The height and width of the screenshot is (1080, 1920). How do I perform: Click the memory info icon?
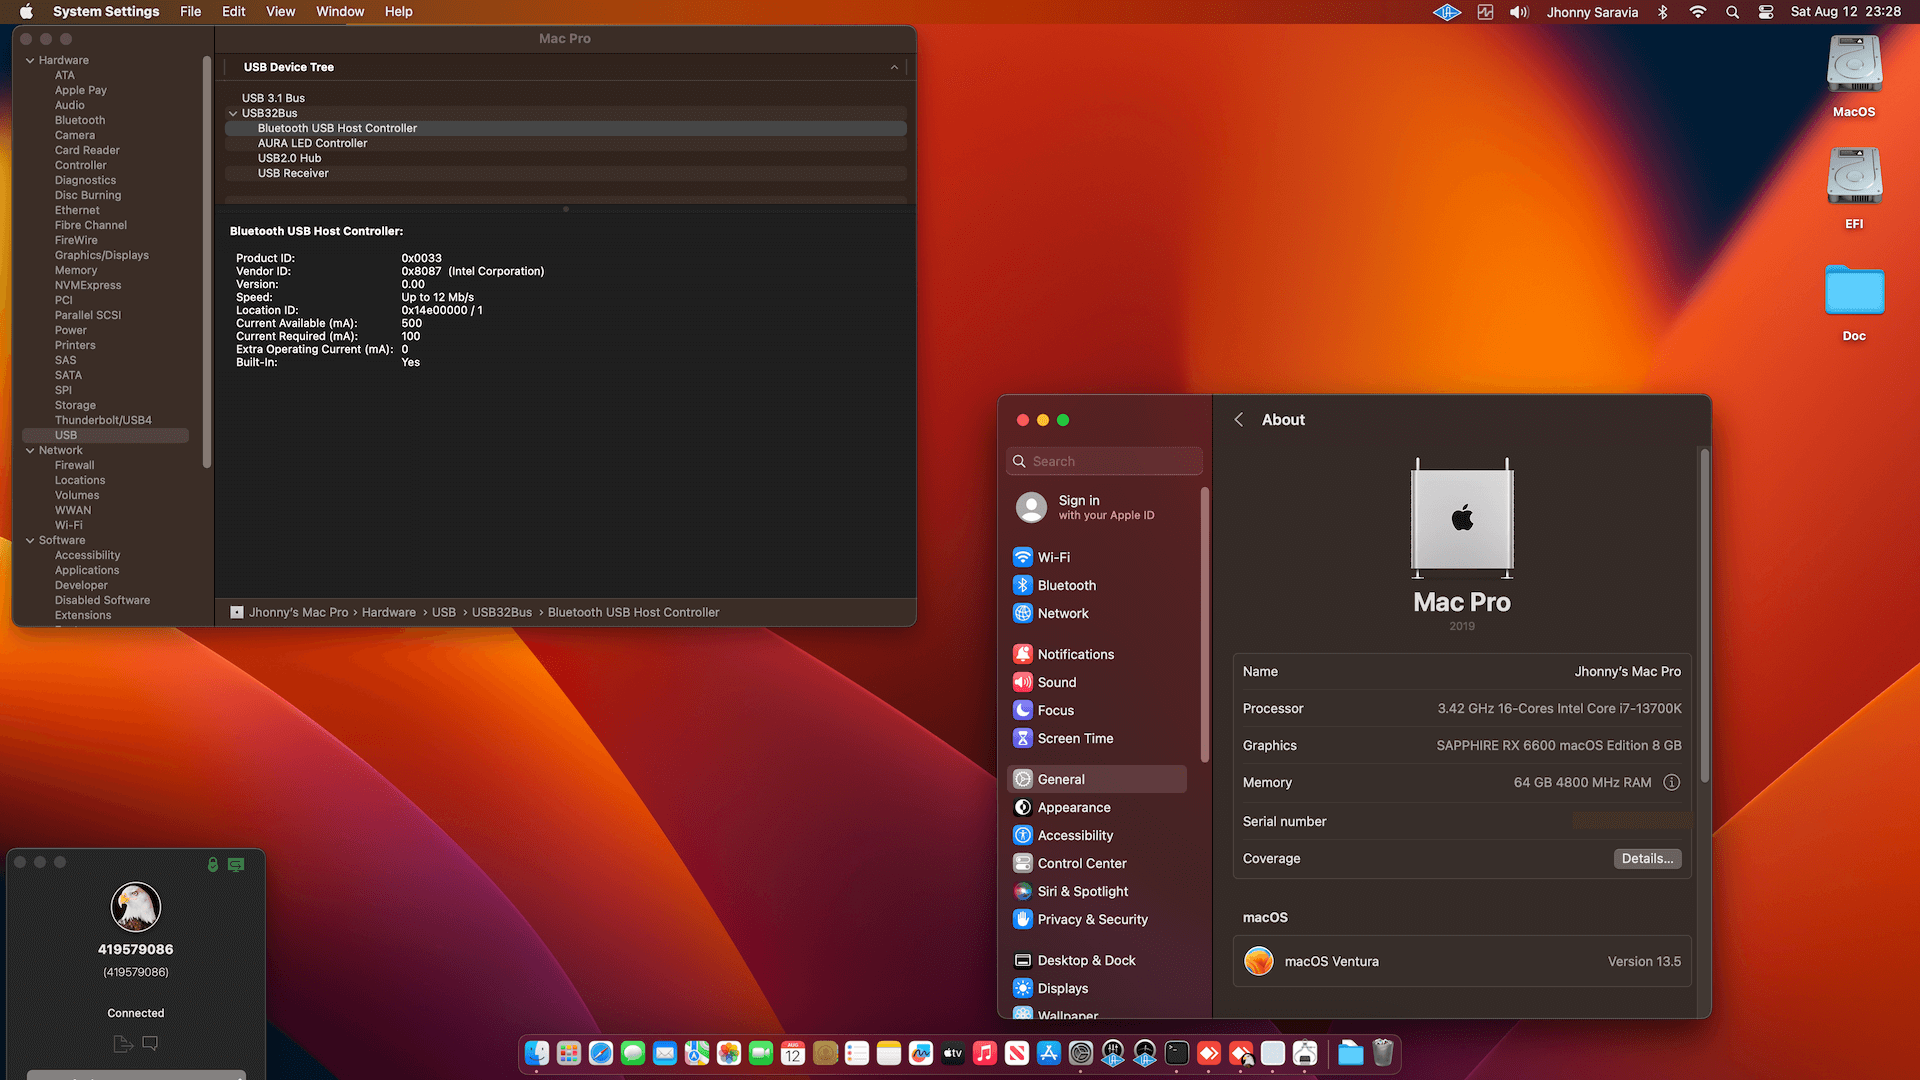(1671, 782)
